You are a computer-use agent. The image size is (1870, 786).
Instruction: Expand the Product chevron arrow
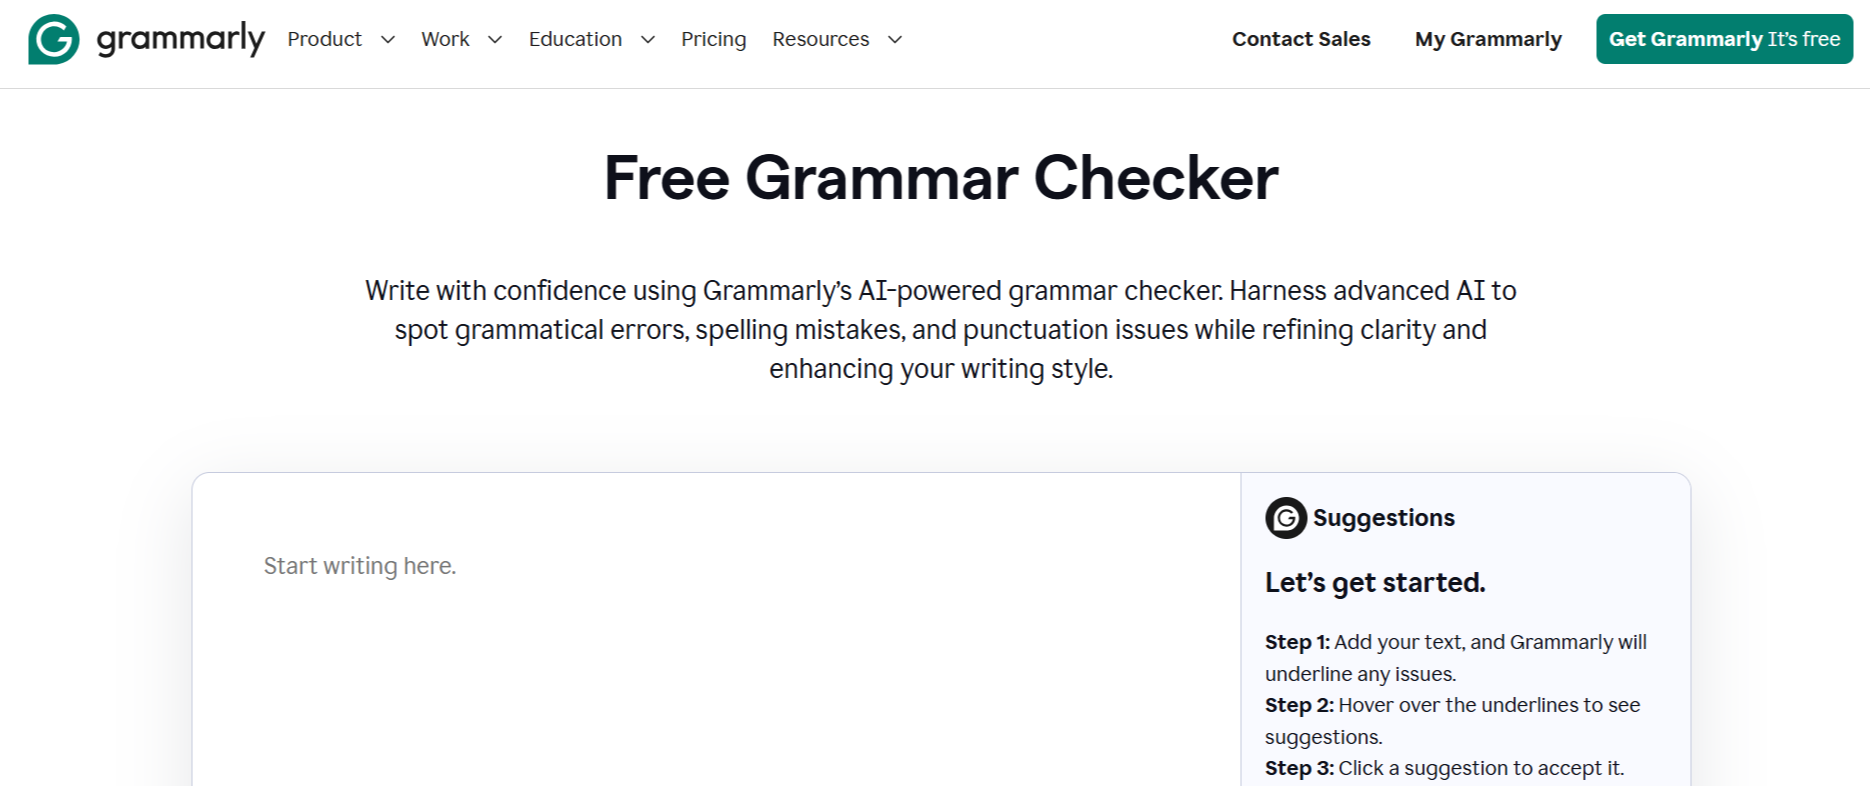388,40
